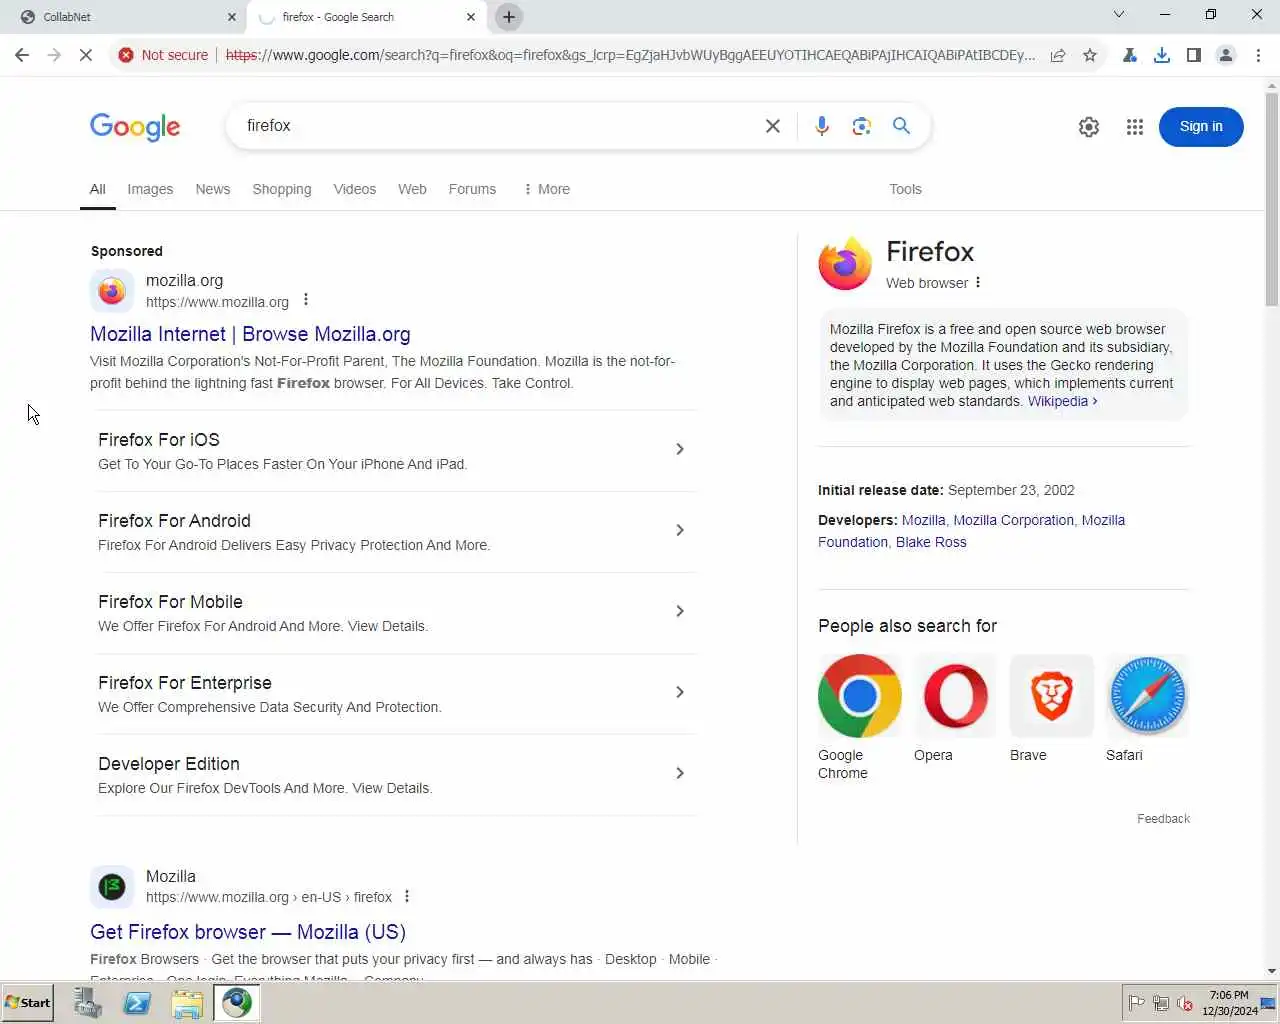This screenshot has height=1024, width=1280.
Task: Switch to the News results tab
Action: click(213, 189)
